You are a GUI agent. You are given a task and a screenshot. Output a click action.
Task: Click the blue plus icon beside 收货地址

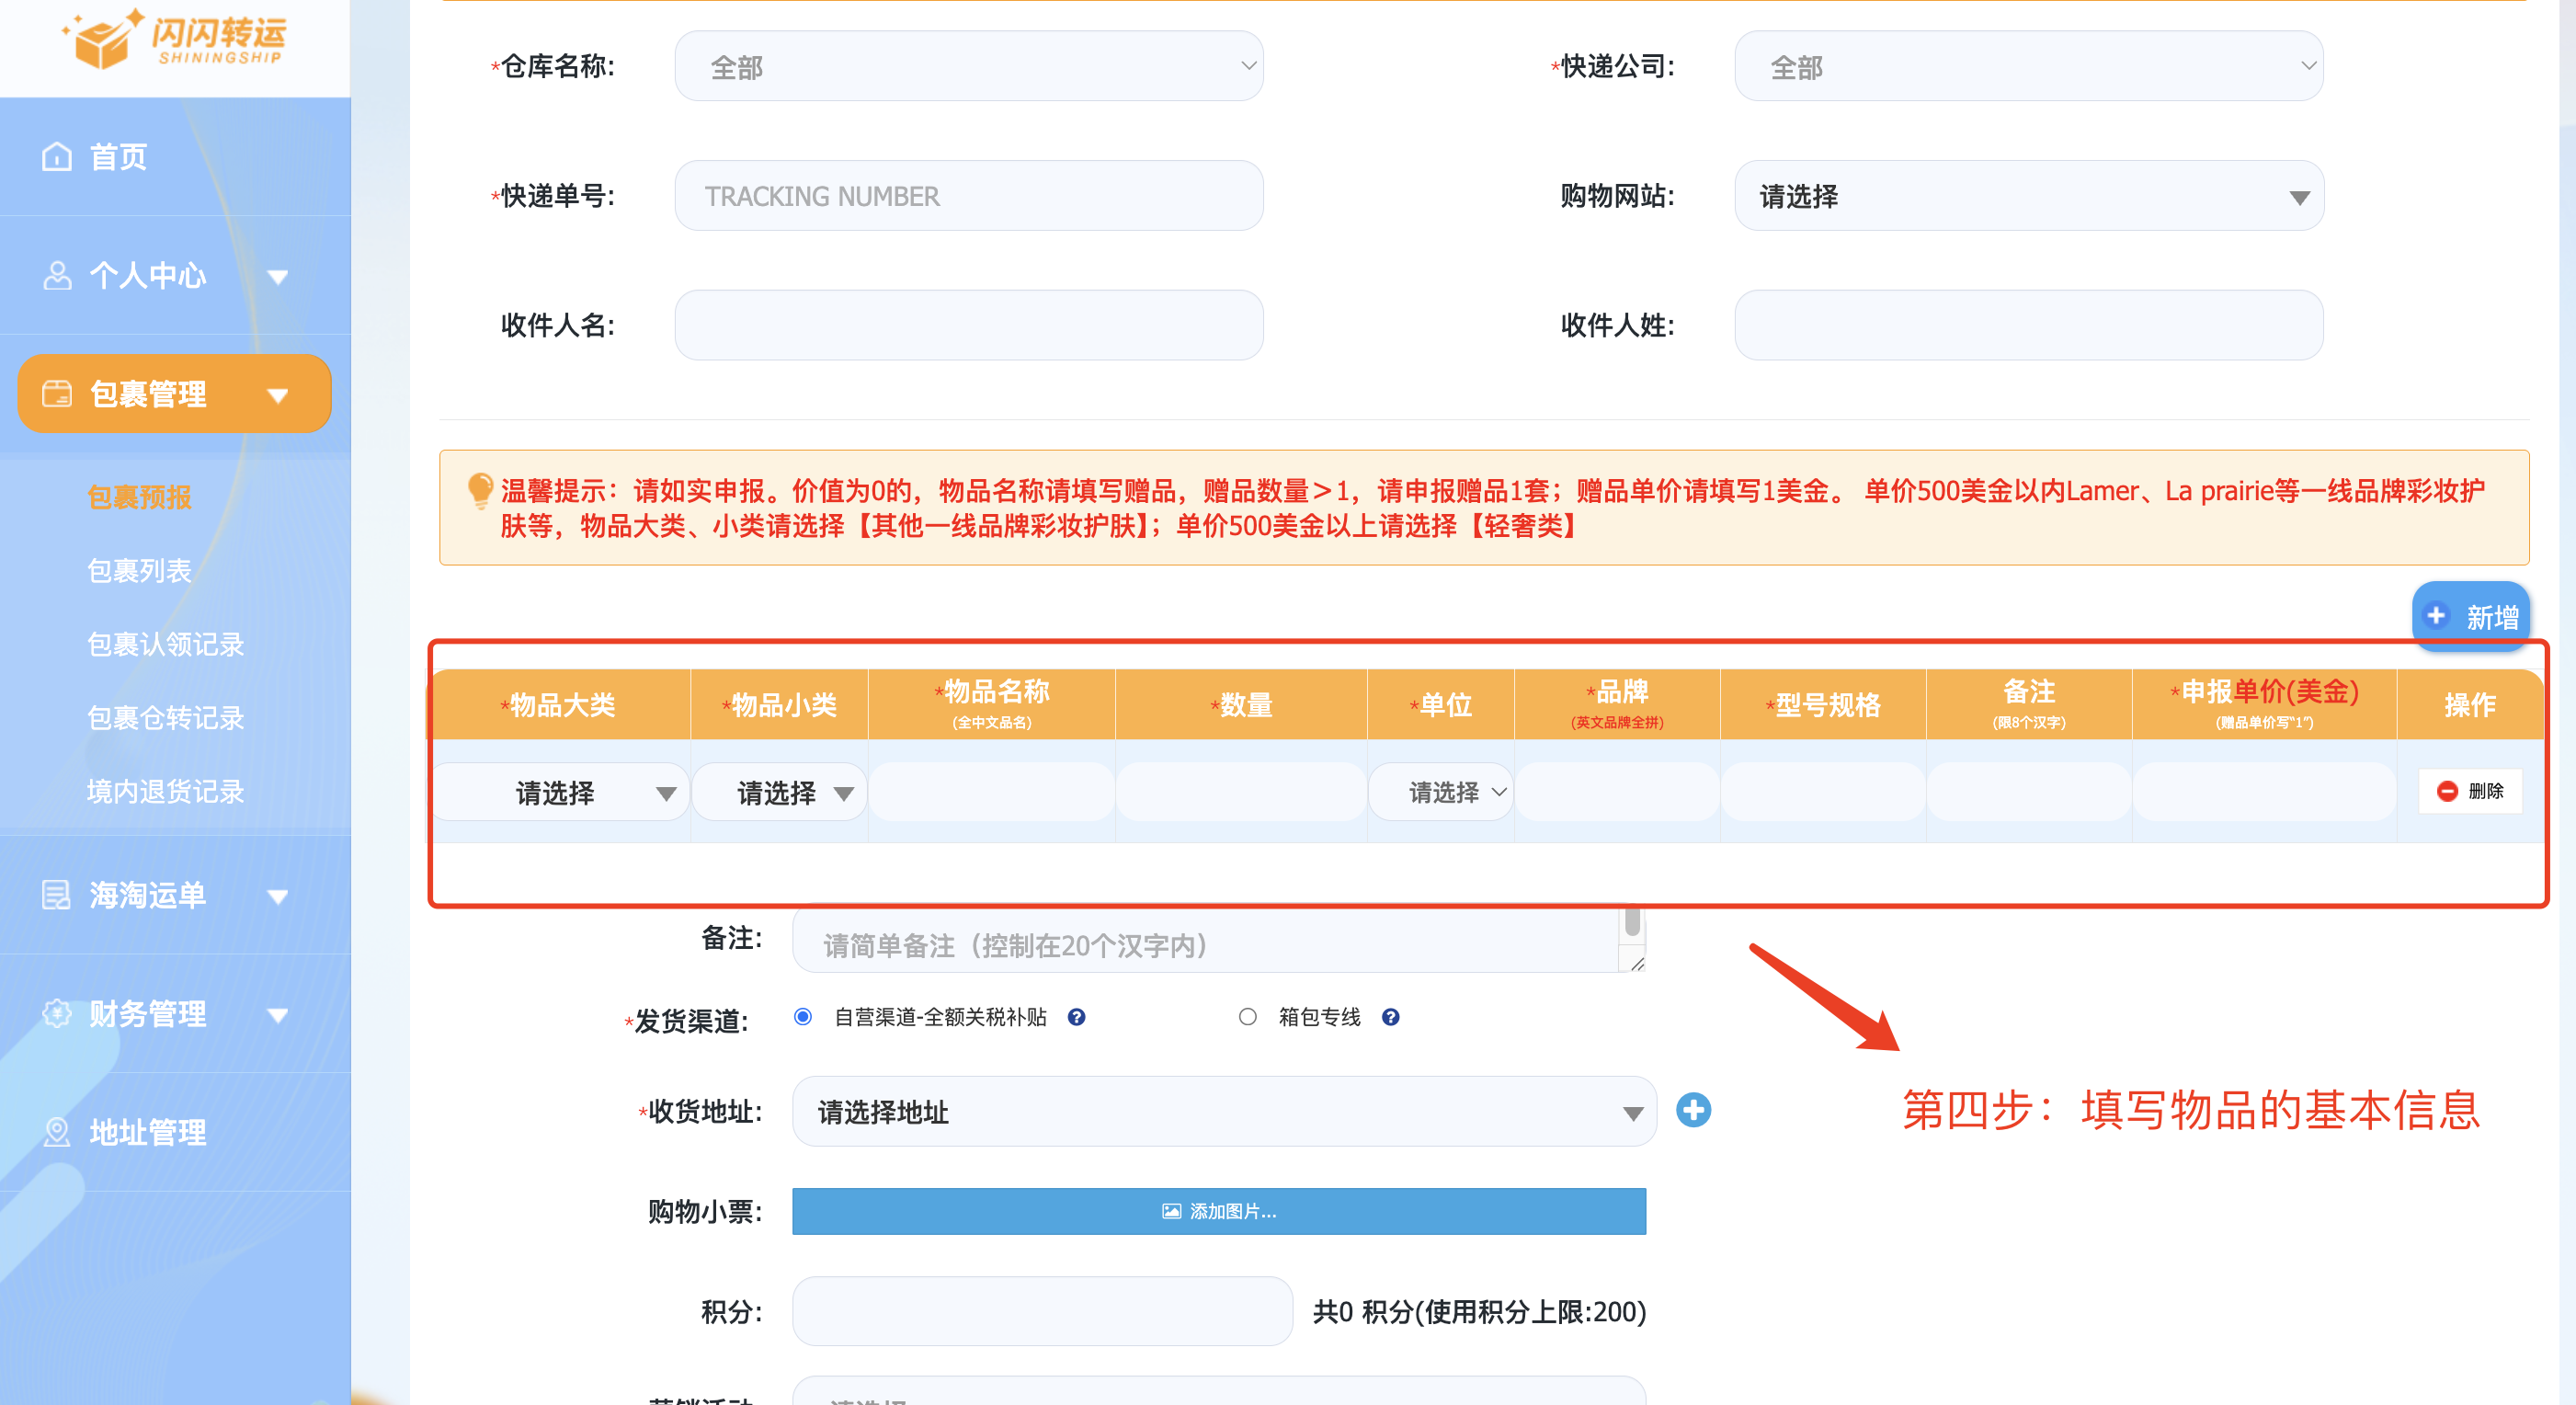click(1693, 1110)
